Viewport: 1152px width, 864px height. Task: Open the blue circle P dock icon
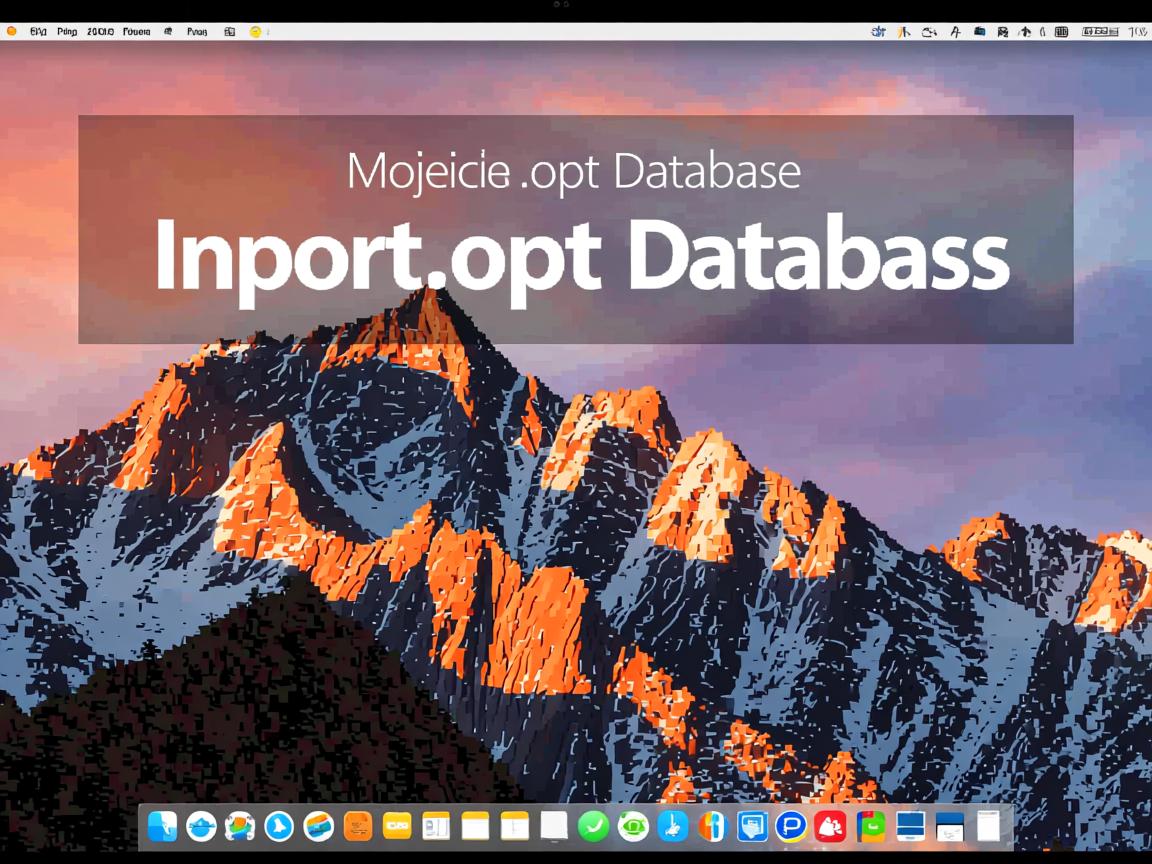click(x=790, y=826)
